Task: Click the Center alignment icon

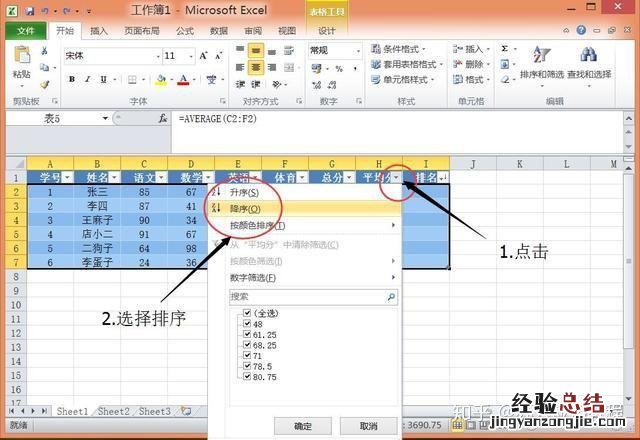Action: (256, 67)
